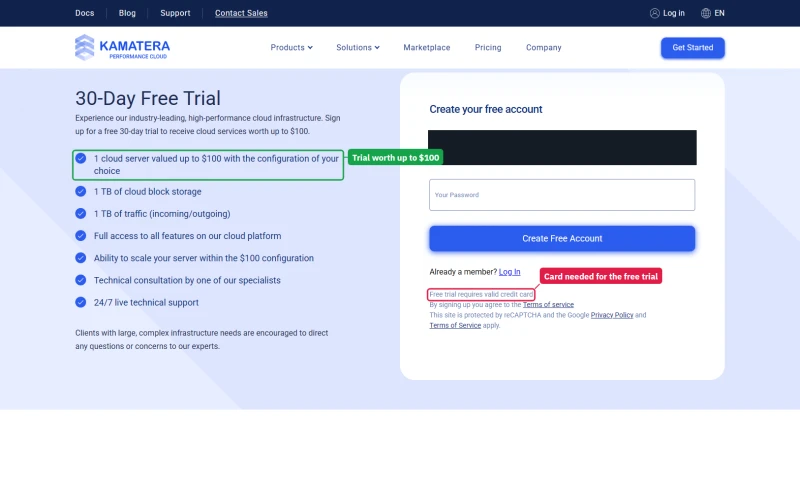800x485 pixels.
Task: Open the Marketplace page
Action: click(x=427, y=47)
